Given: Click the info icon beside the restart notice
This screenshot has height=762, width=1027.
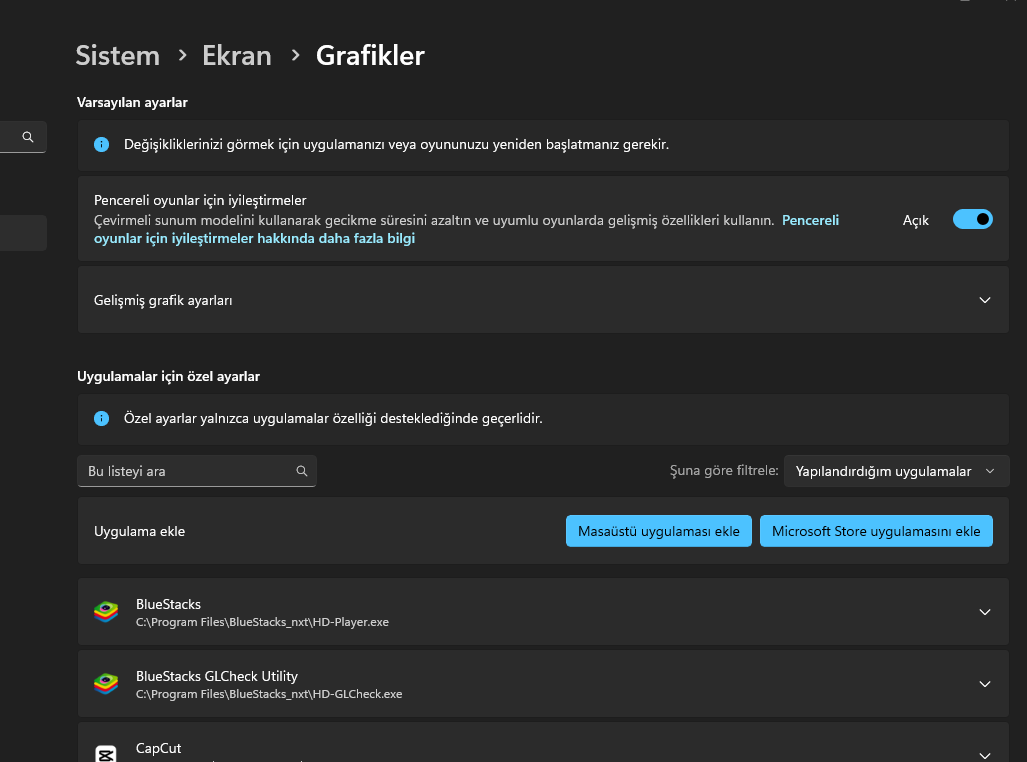Looking at the screenshot, I should (101, 144).
